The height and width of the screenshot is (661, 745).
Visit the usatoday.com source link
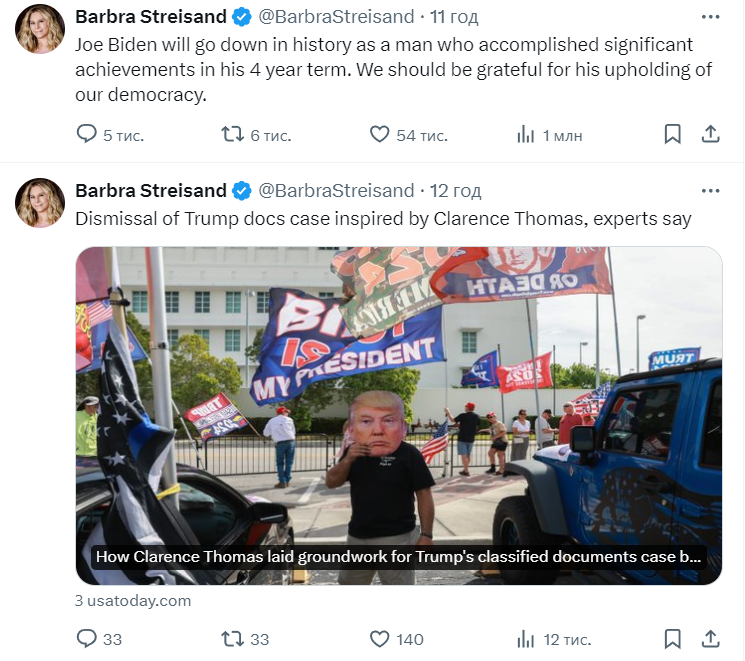coord(133,601)
